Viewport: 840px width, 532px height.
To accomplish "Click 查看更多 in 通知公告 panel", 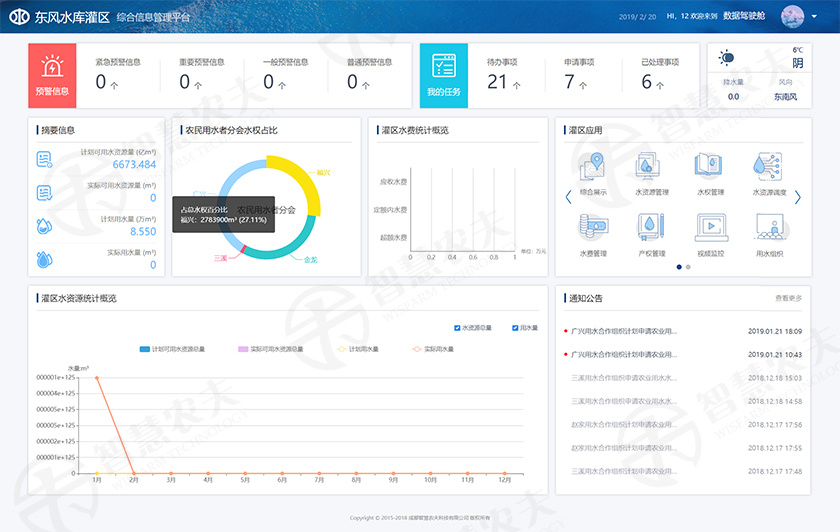I will point(789,298).
